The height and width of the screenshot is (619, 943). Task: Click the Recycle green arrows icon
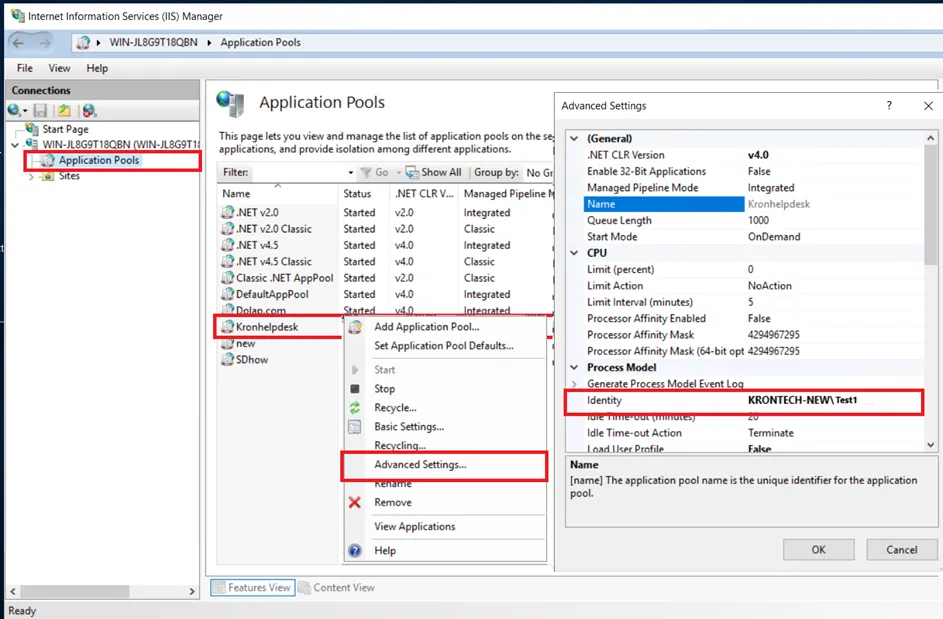[x=355, y=408]
